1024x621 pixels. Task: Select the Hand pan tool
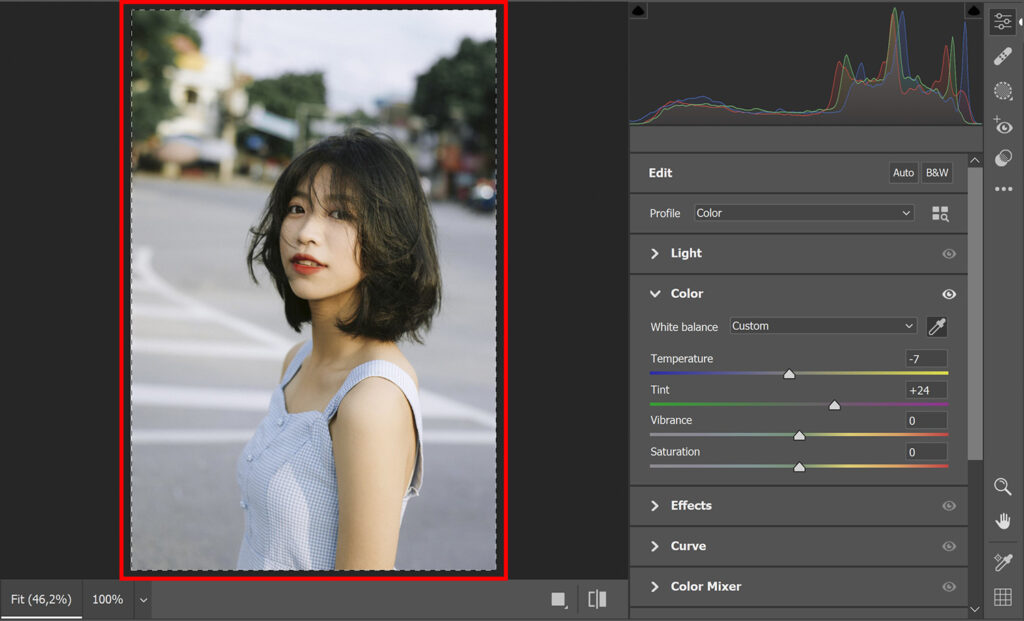[1002, 520]
